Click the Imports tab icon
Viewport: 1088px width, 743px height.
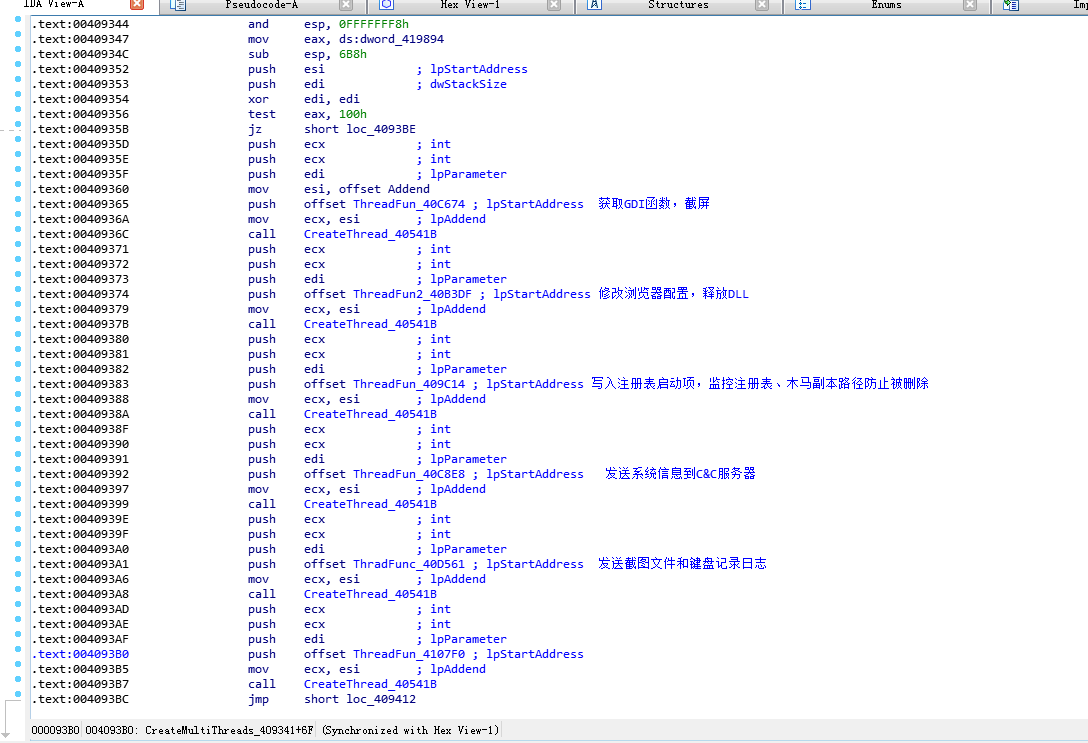click(x=1011, y=5)
